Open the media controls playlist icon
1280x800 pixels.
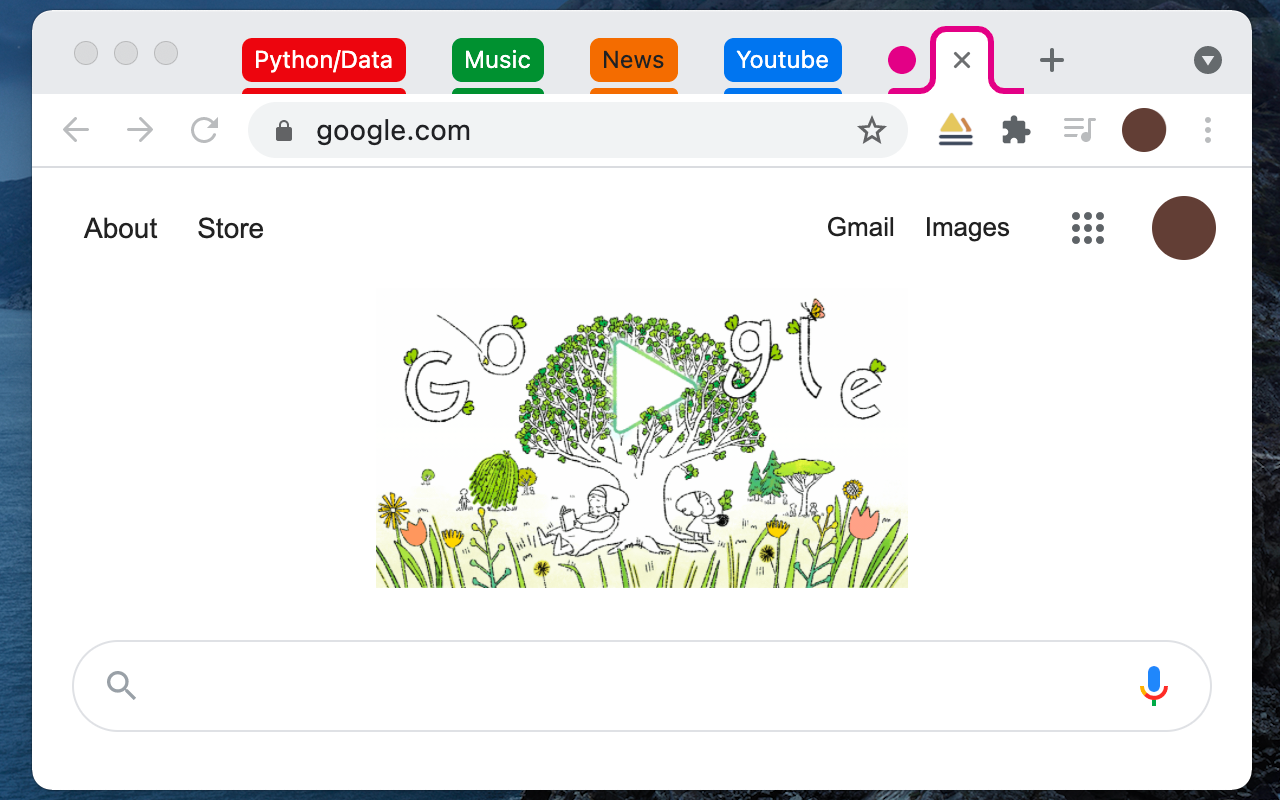click(x=1080, y=130)
